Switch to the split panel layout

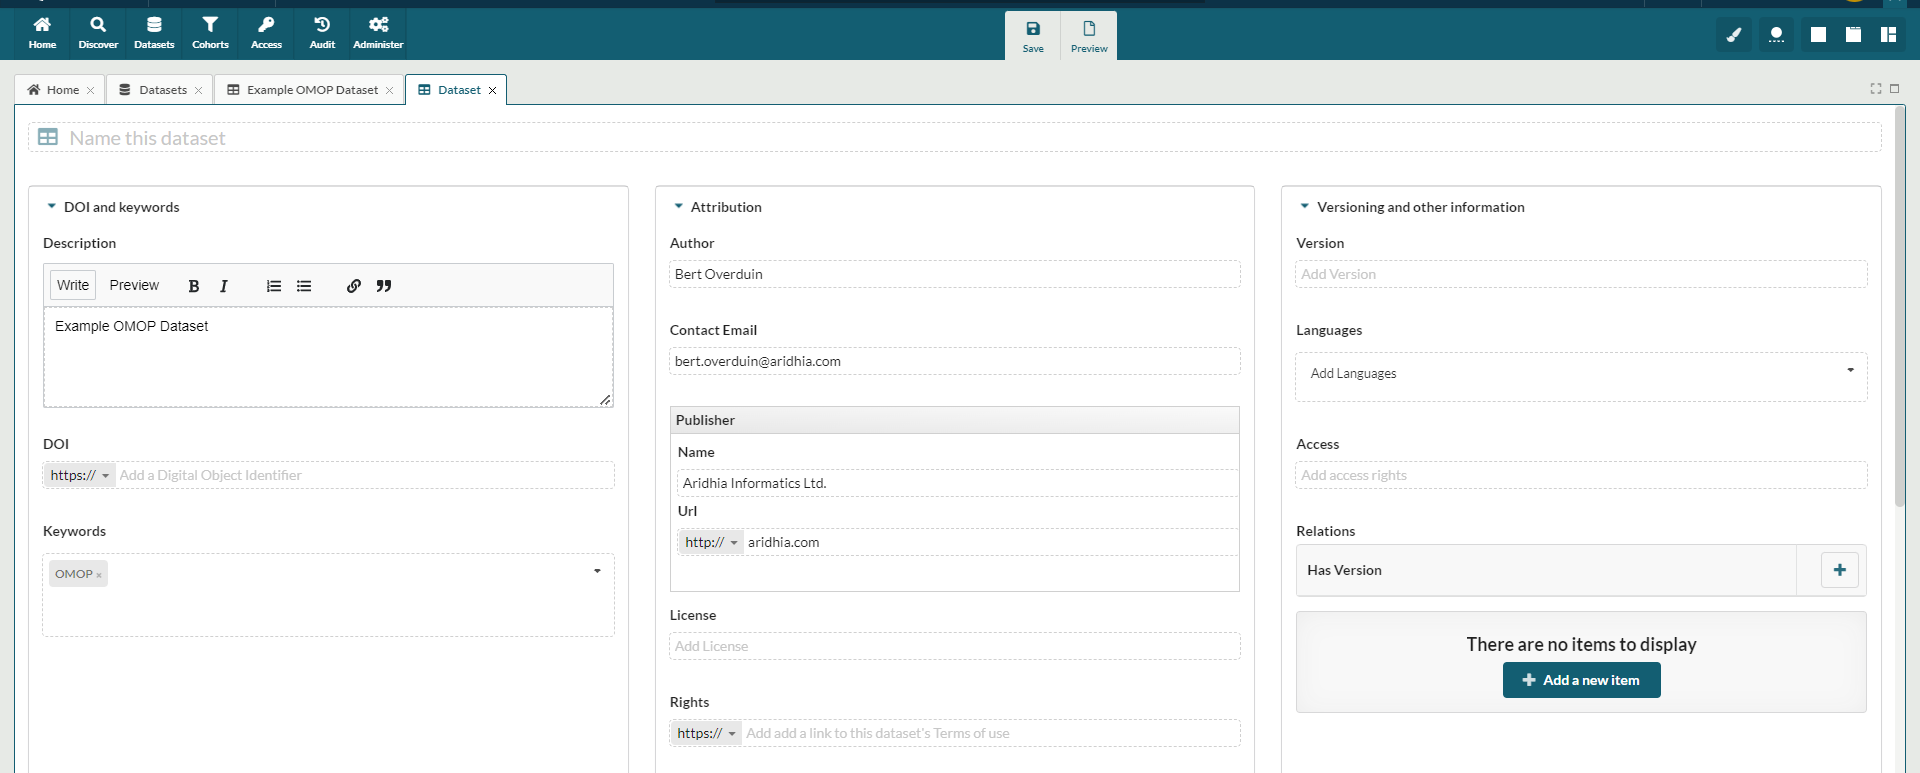1888,35
